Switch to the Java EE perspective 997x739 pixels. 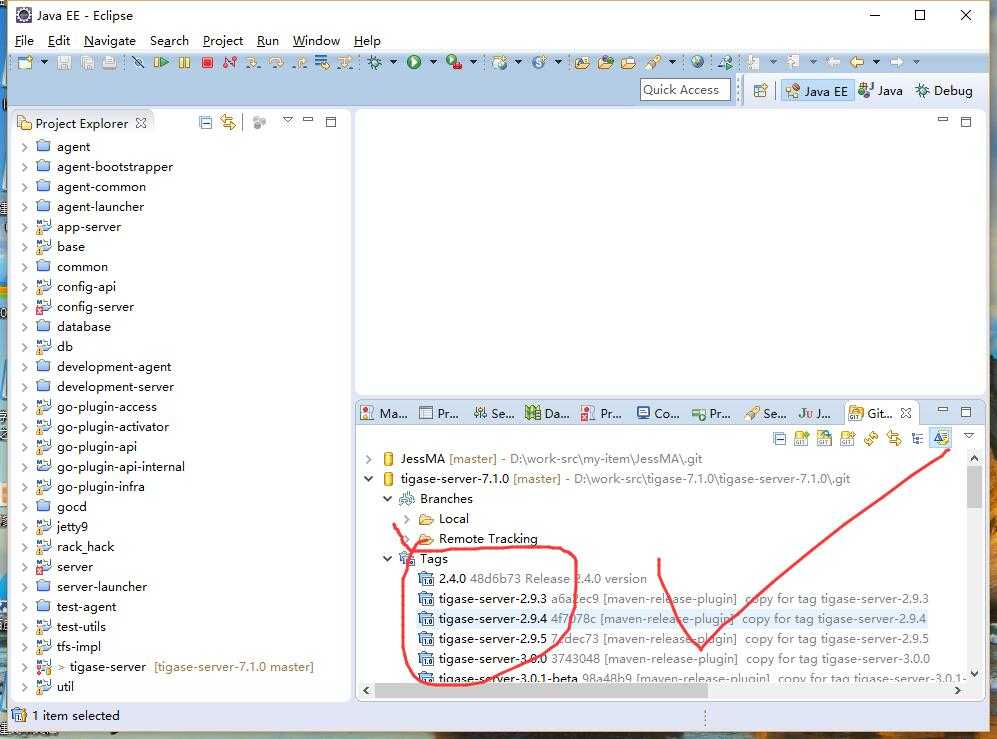point(817,91)
